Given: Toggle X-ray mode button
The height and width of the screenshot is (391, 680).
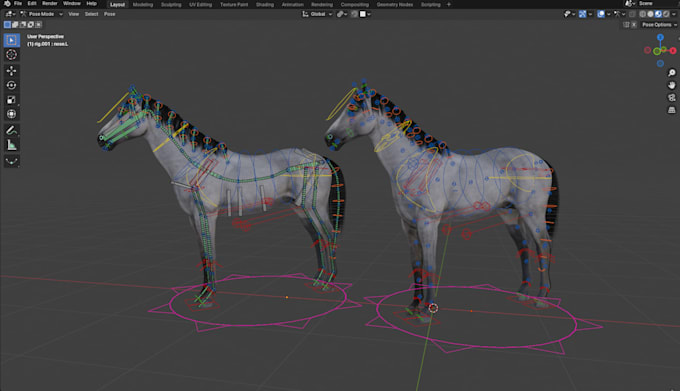Looking at the screenshot, I should click(x=632, y=14).
